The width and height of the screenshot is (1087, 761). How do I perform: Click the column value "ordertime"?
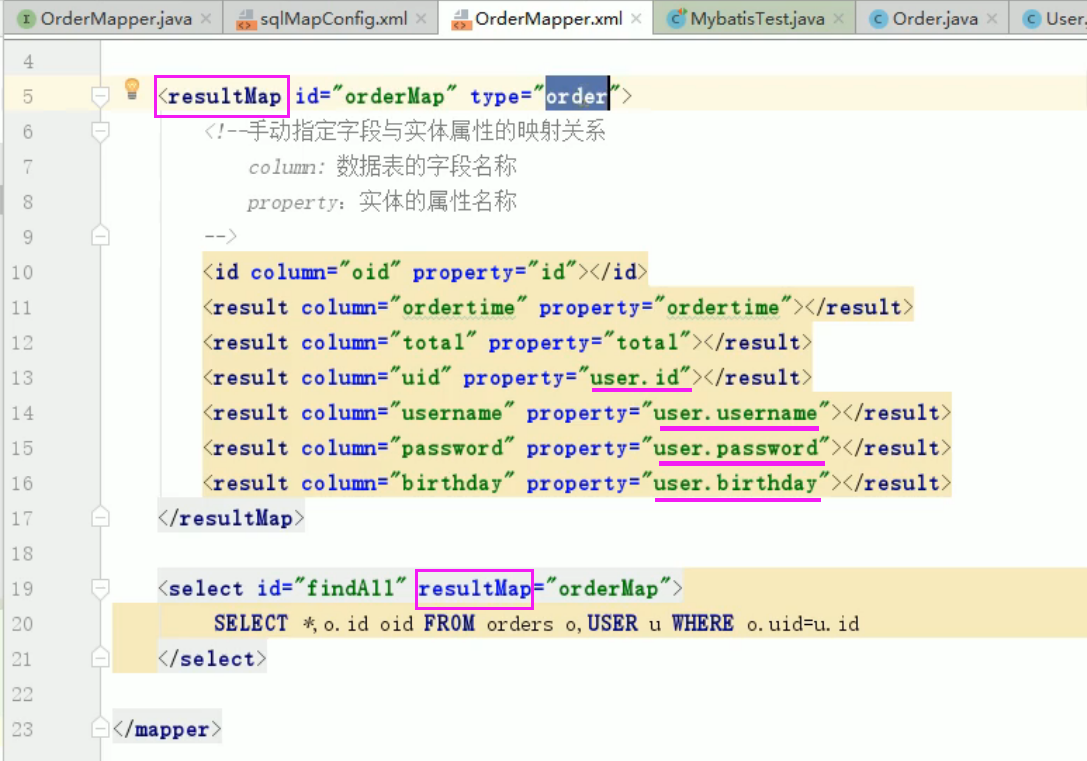459,307
